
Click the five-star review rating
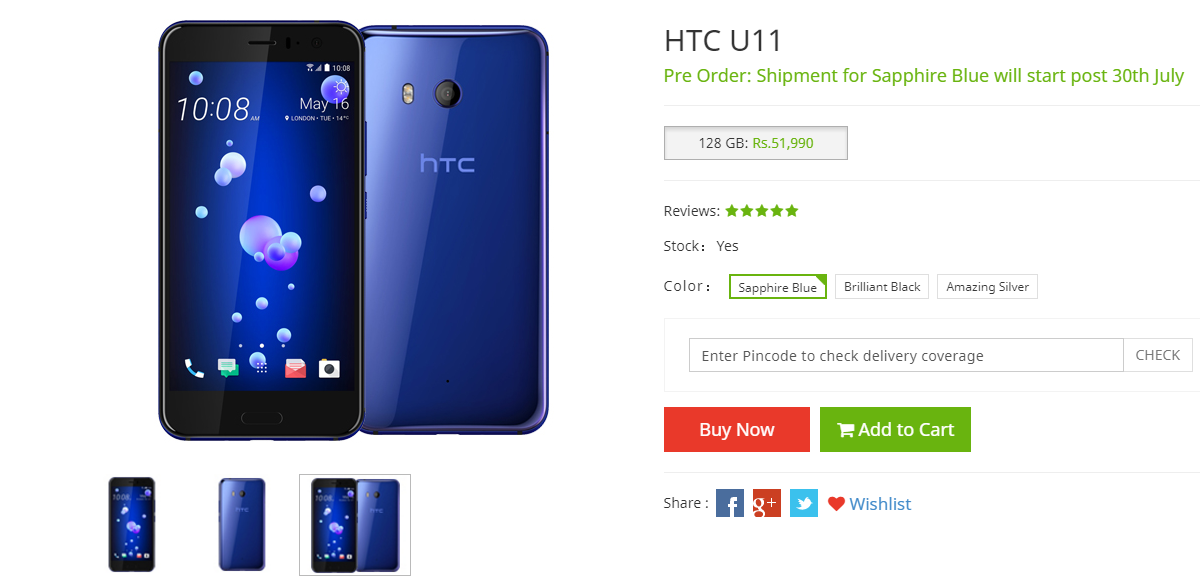click(x=762, y=211)
